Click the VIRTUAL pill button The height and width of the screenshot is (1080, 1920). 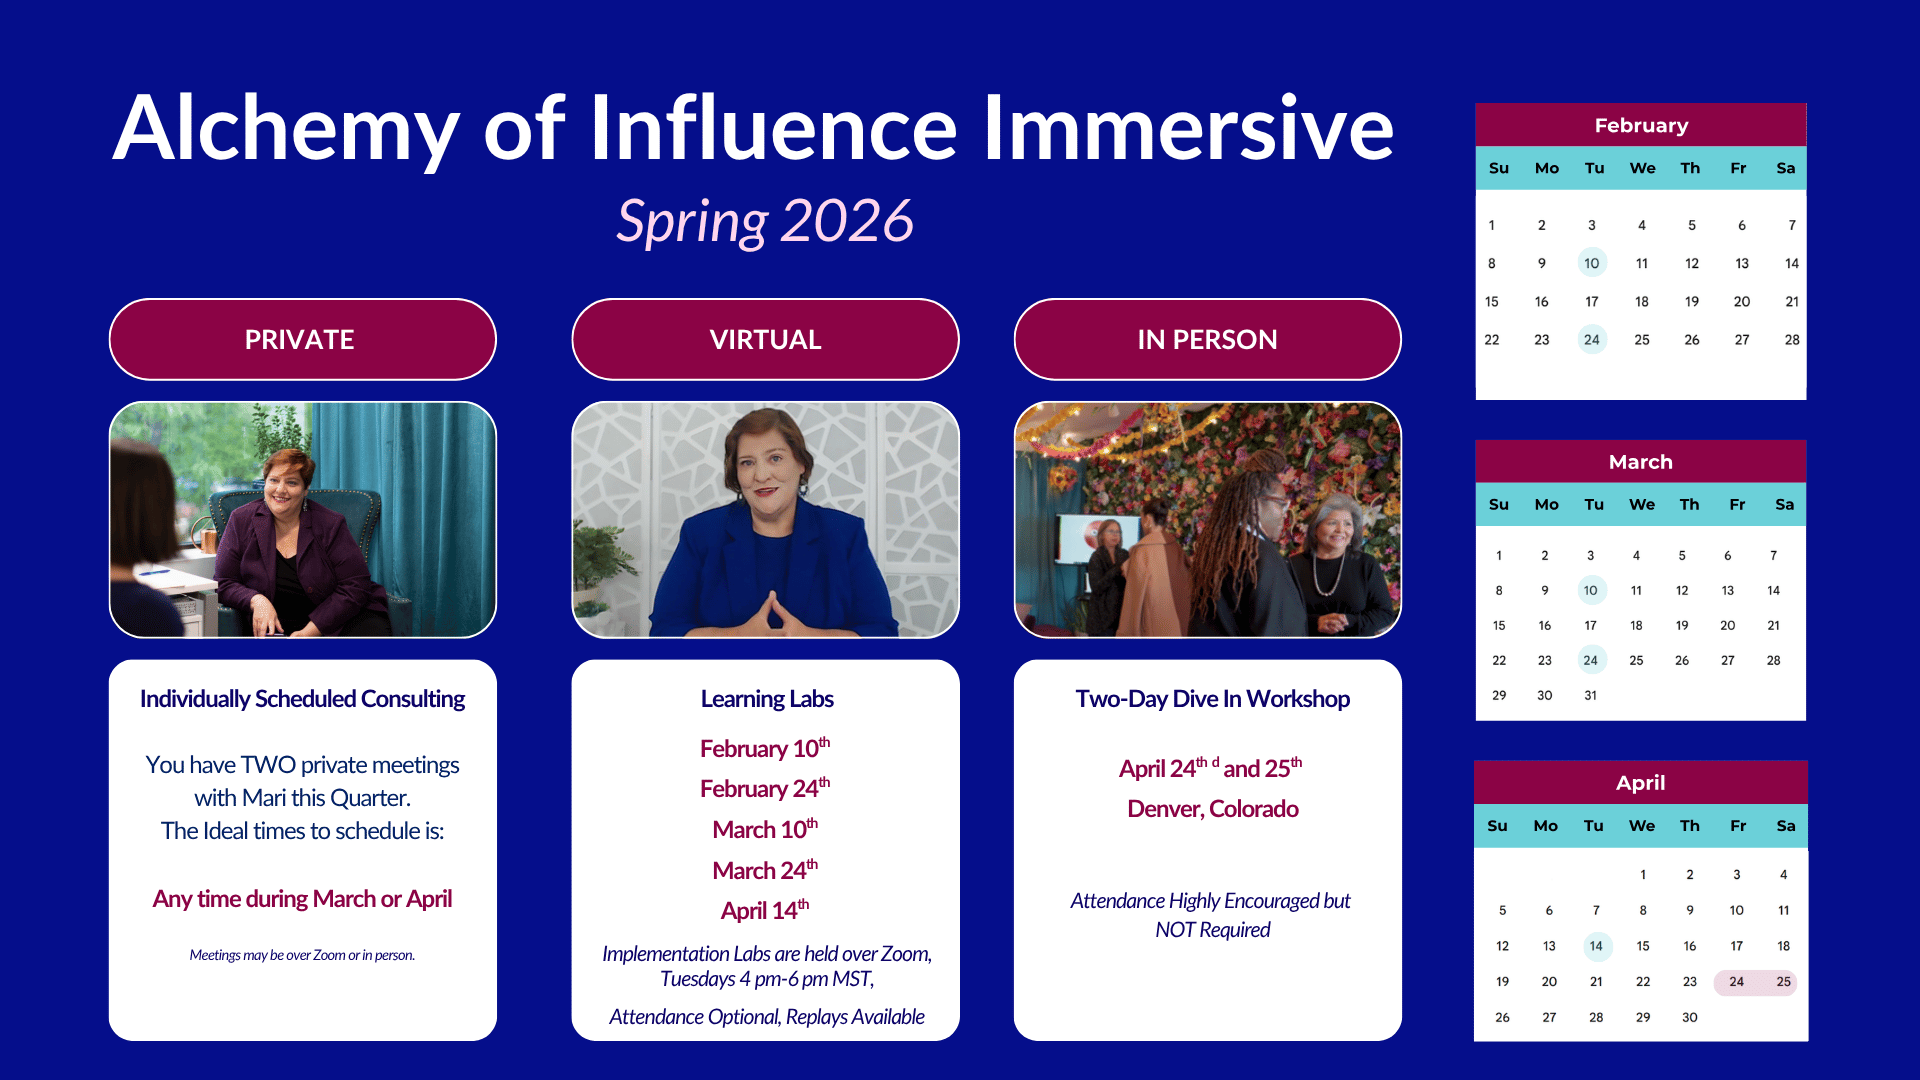[x=765, y=339]
